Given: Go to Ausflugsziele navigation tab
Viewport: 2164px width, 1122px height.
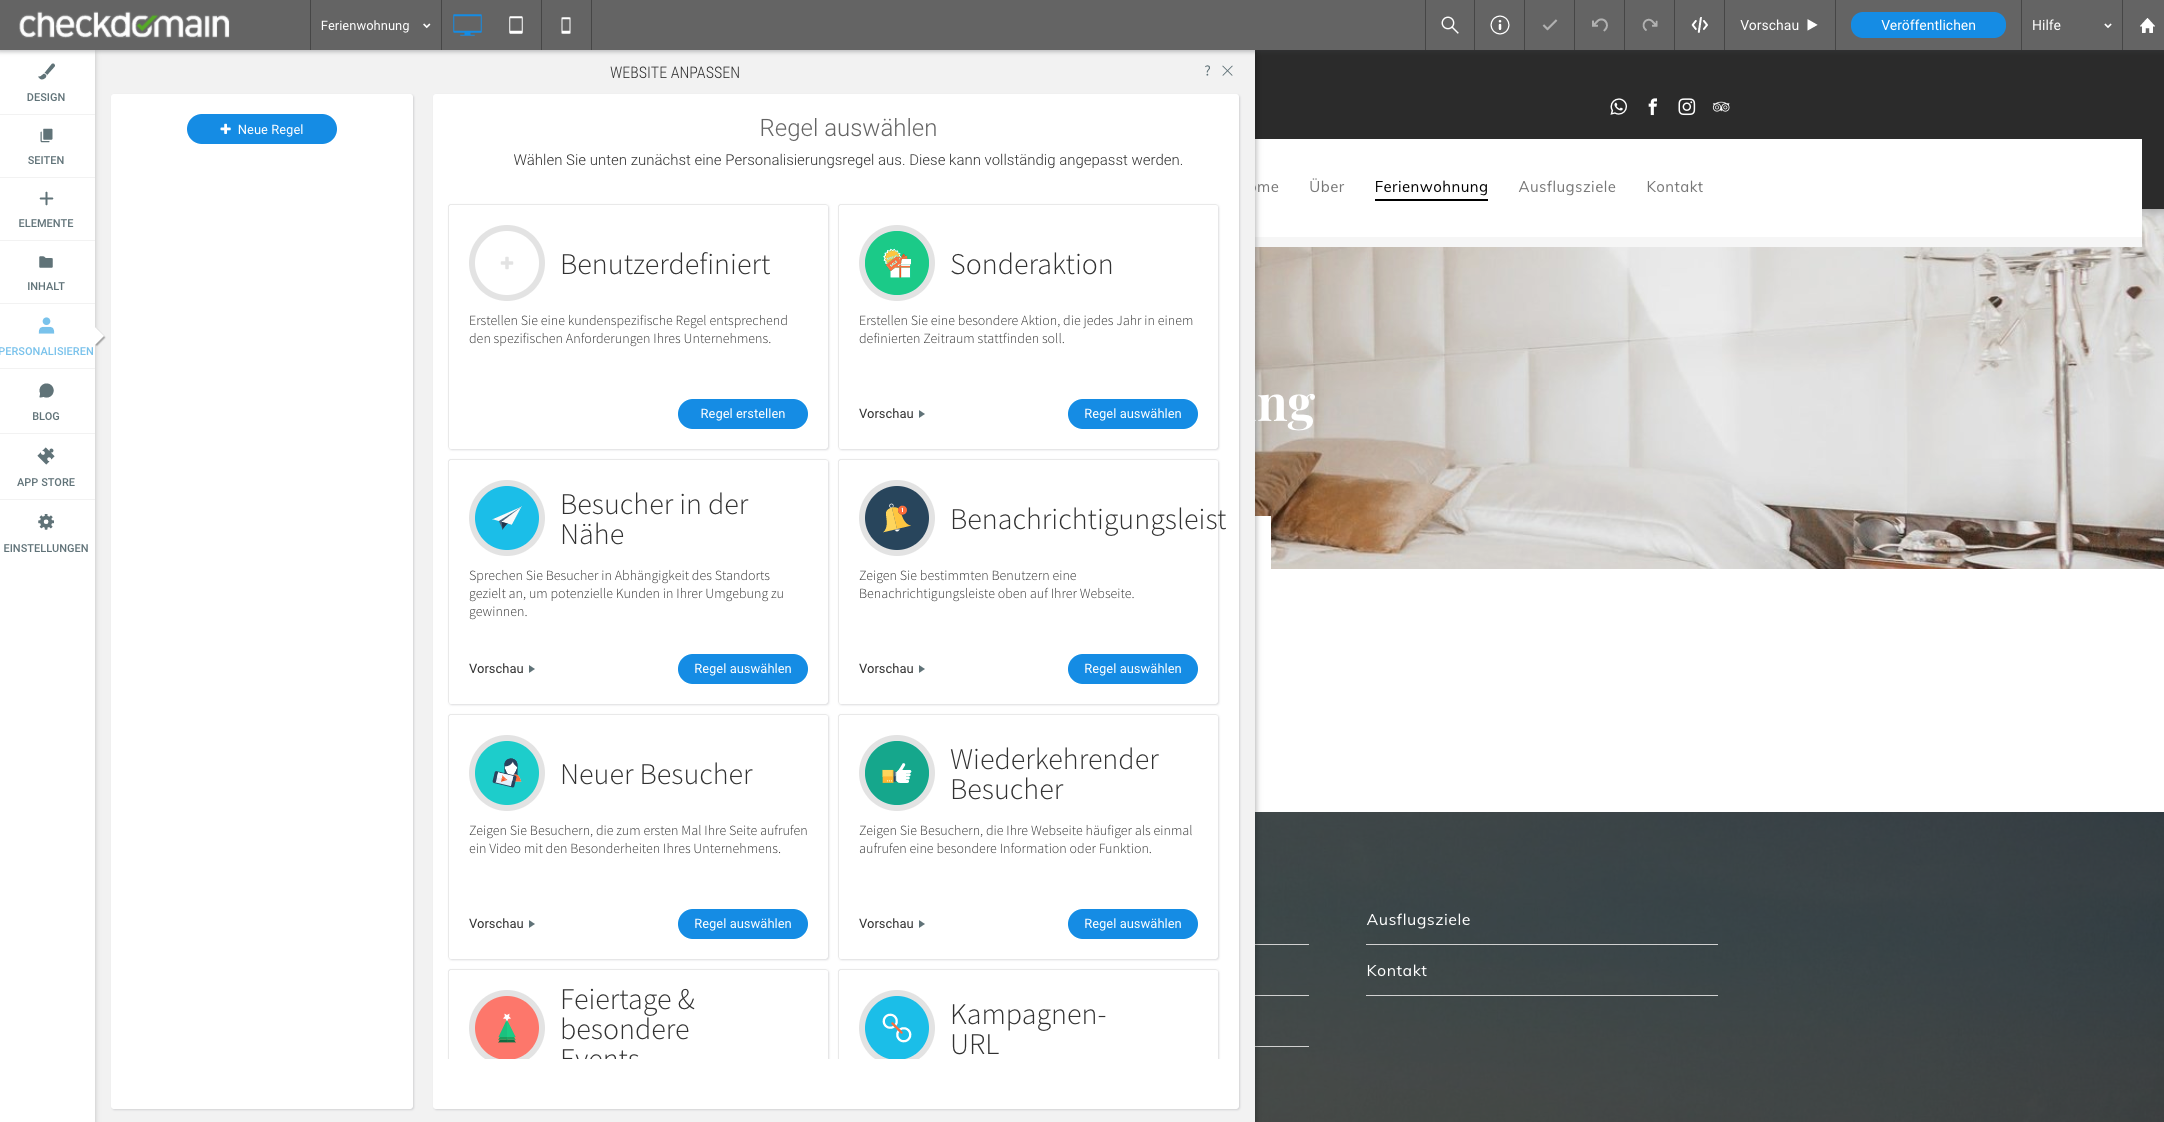Looking at the screenshot, I should (x=1566, y=187).
